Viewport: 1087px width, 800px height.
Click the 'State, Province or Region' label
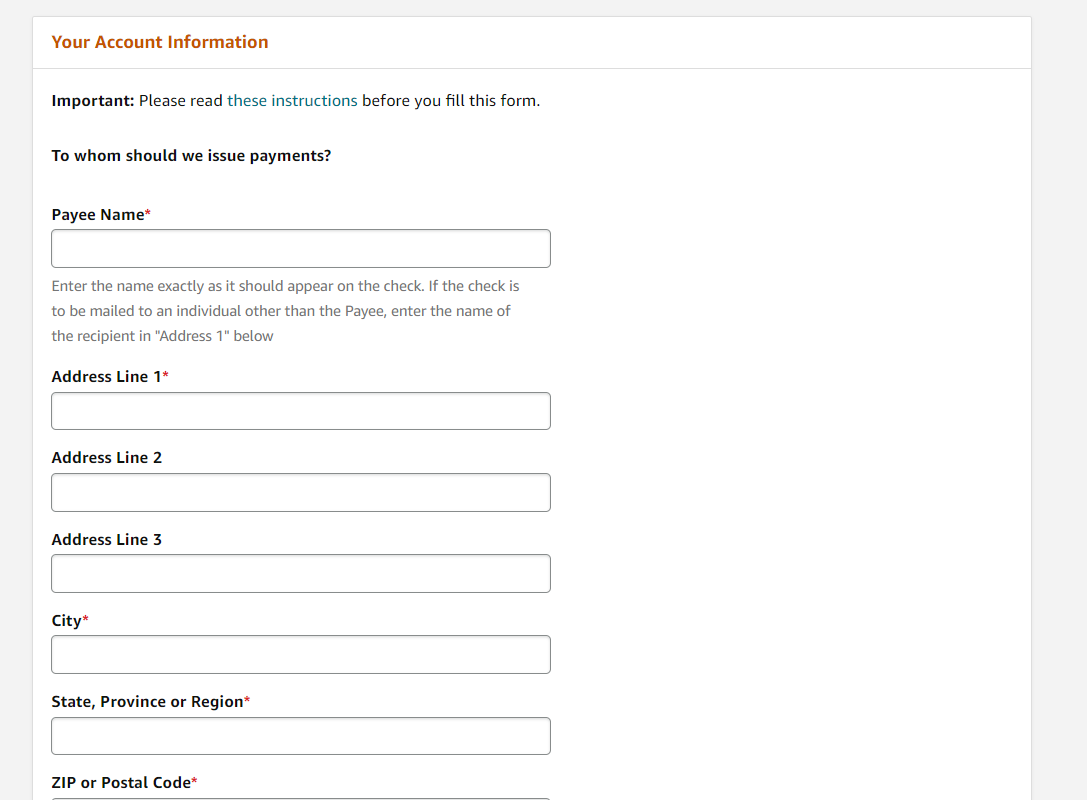click(x=147, y=702)
